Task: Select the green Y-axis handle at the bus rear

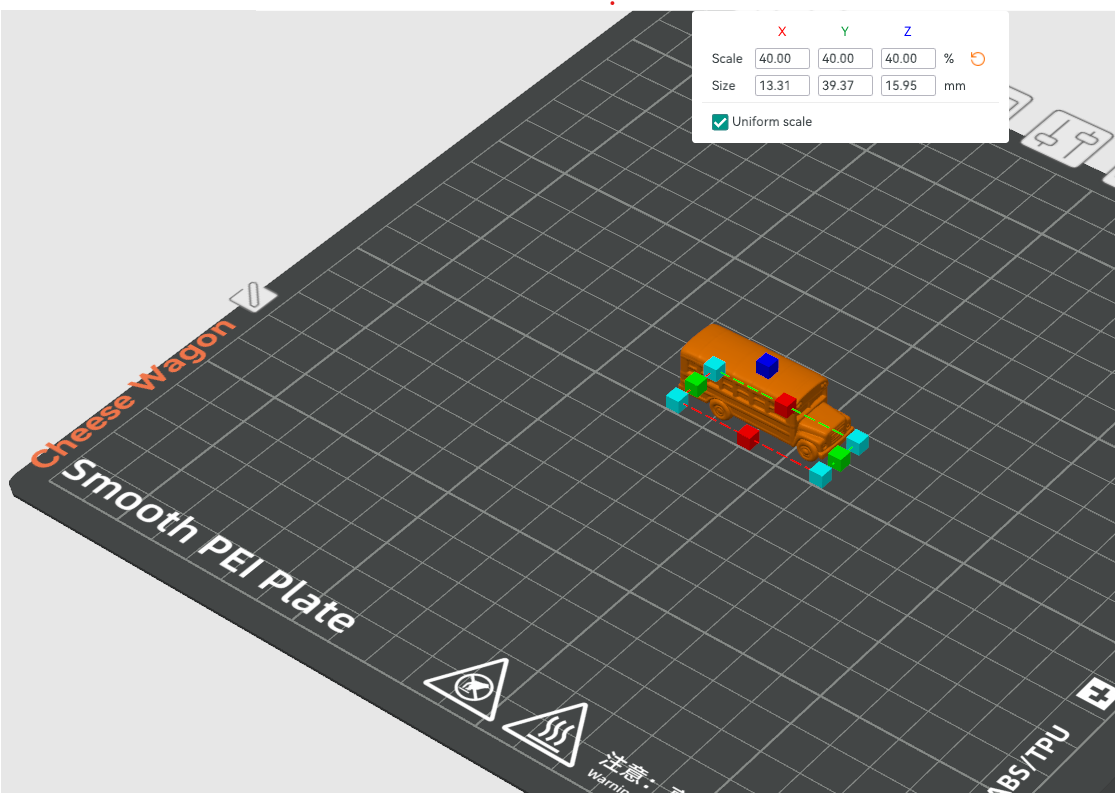Action: (x=695, y=385)
